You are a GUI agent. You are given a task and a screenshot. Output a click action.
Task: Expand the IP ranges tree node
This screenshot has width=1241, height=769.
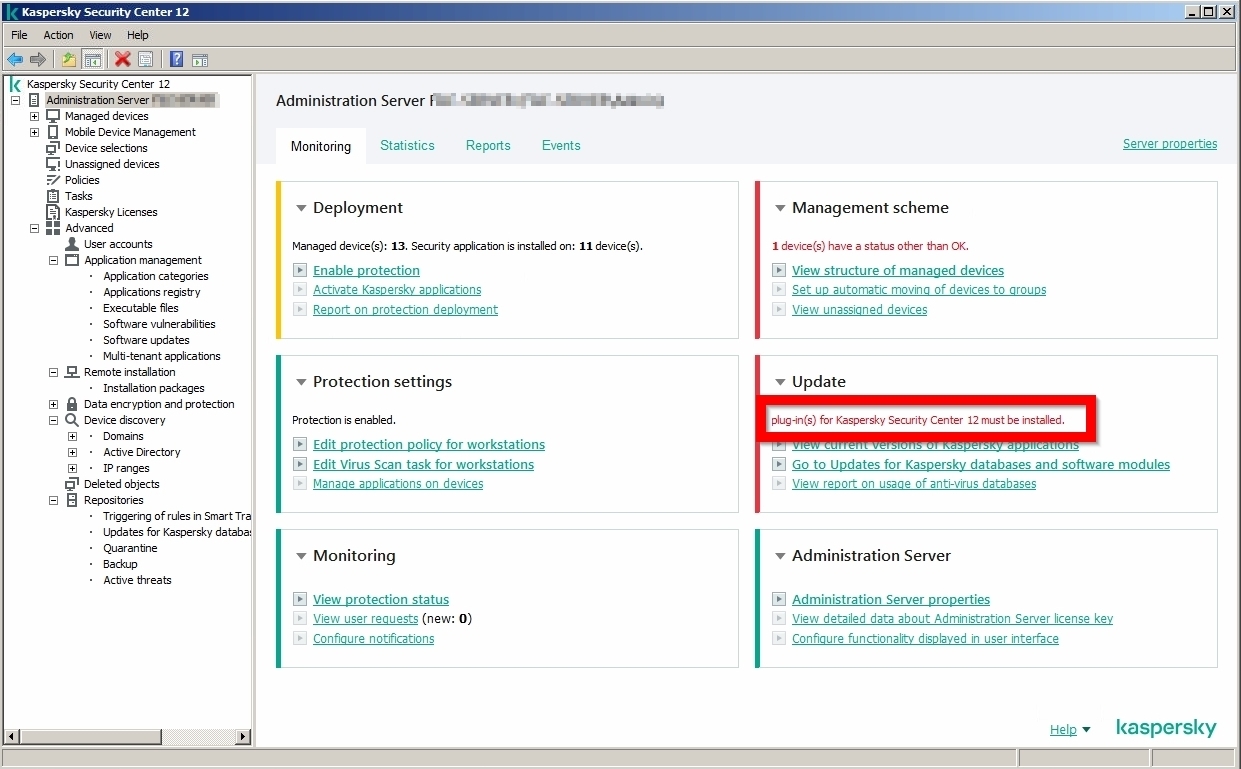tap(72, 468)
